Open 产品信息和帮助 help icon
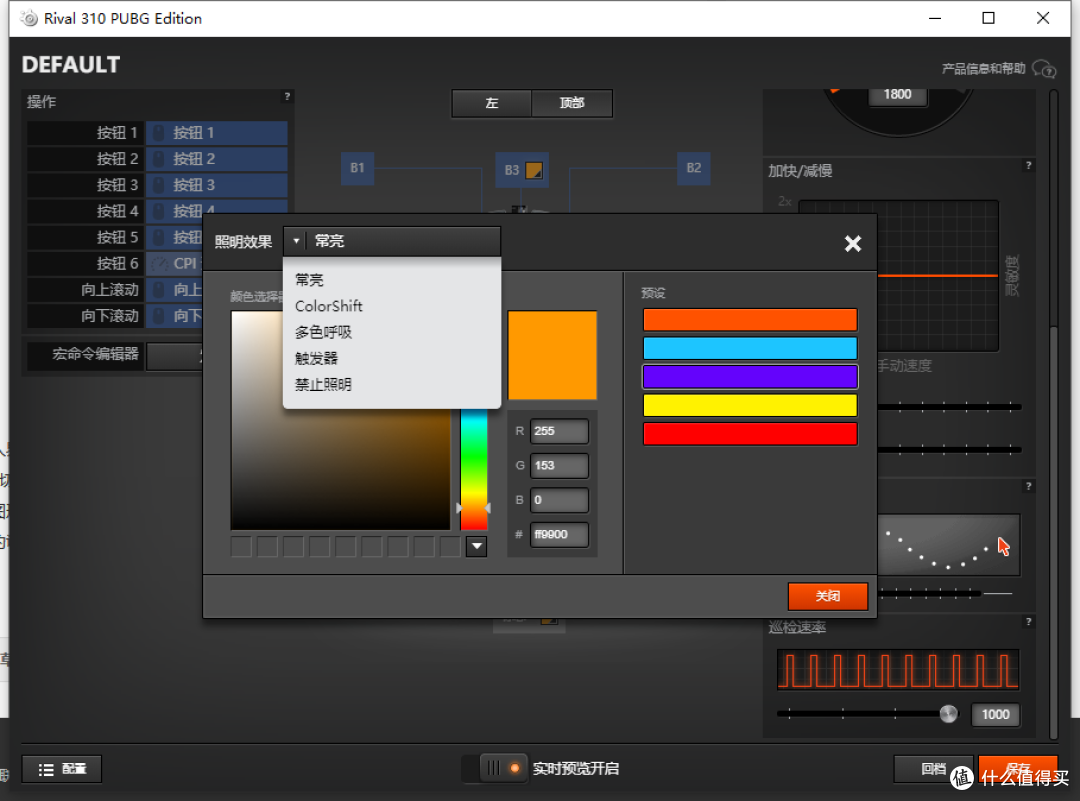 1044,69
